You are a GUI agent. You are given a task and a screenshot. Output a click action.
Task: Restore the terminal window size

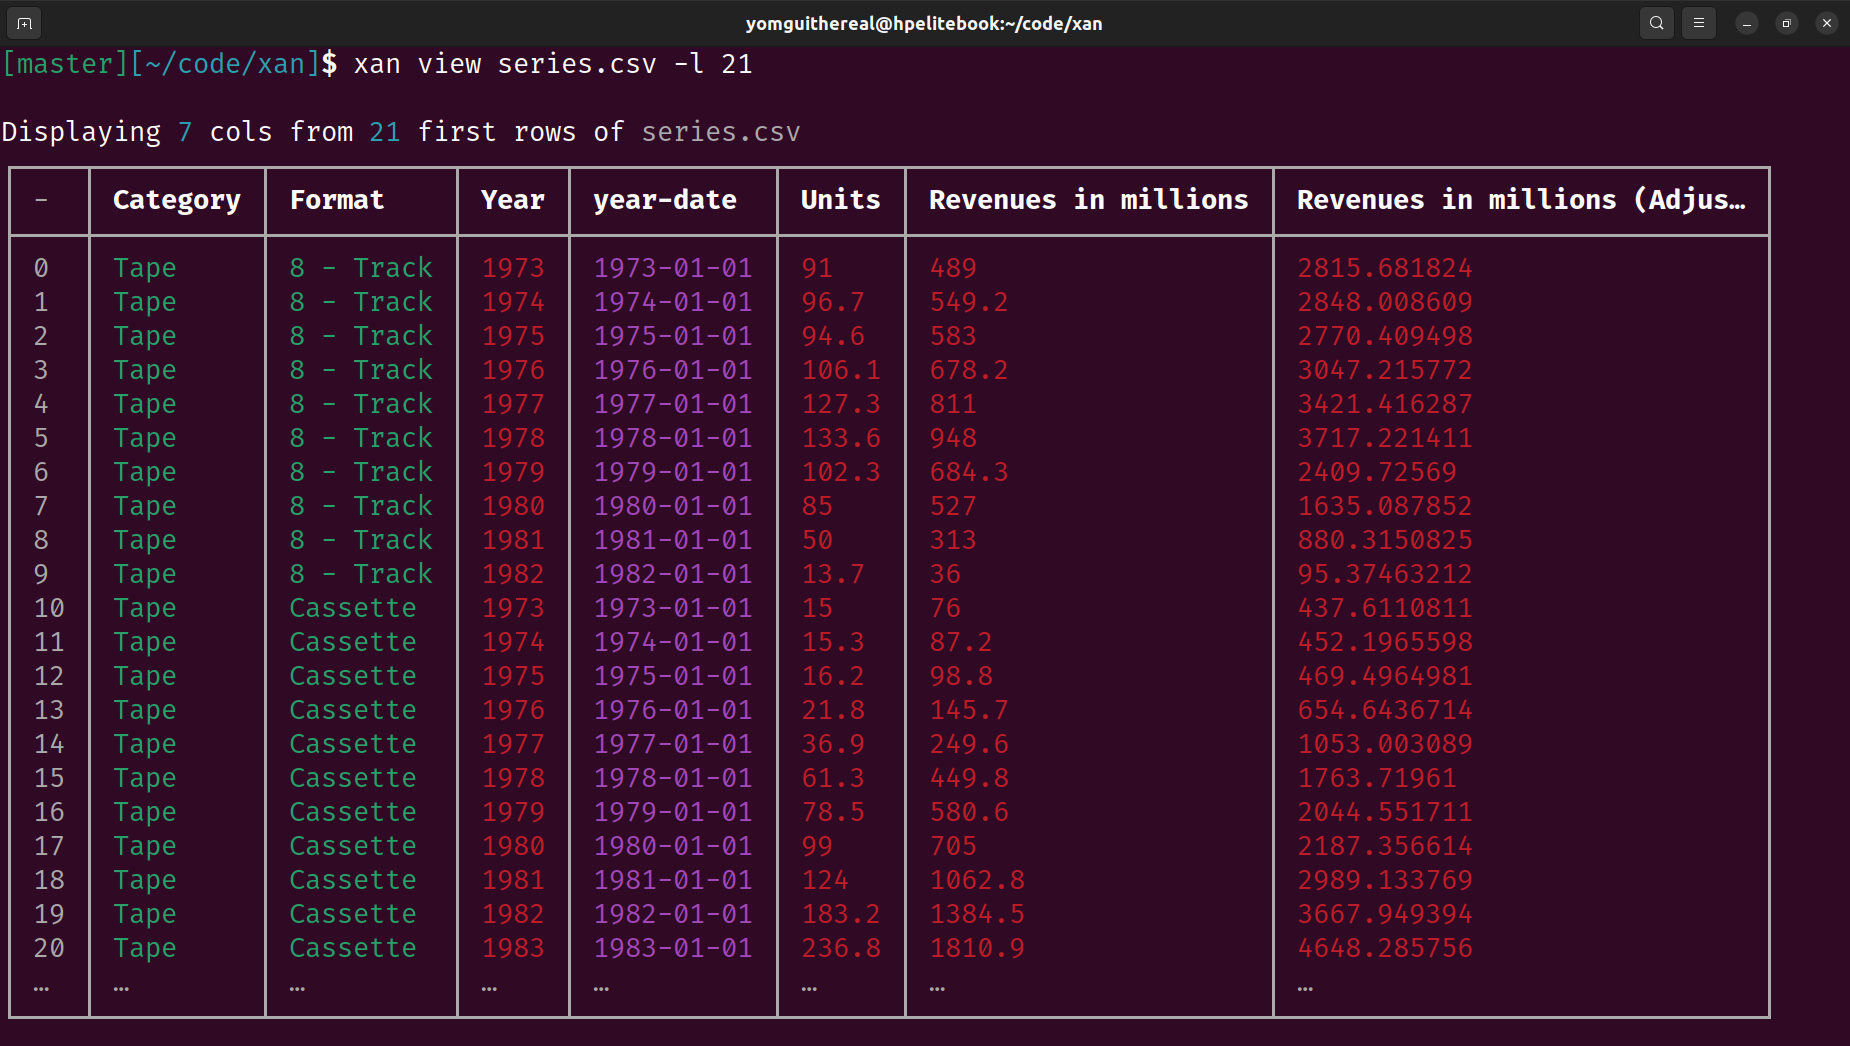click(1786, 23)
